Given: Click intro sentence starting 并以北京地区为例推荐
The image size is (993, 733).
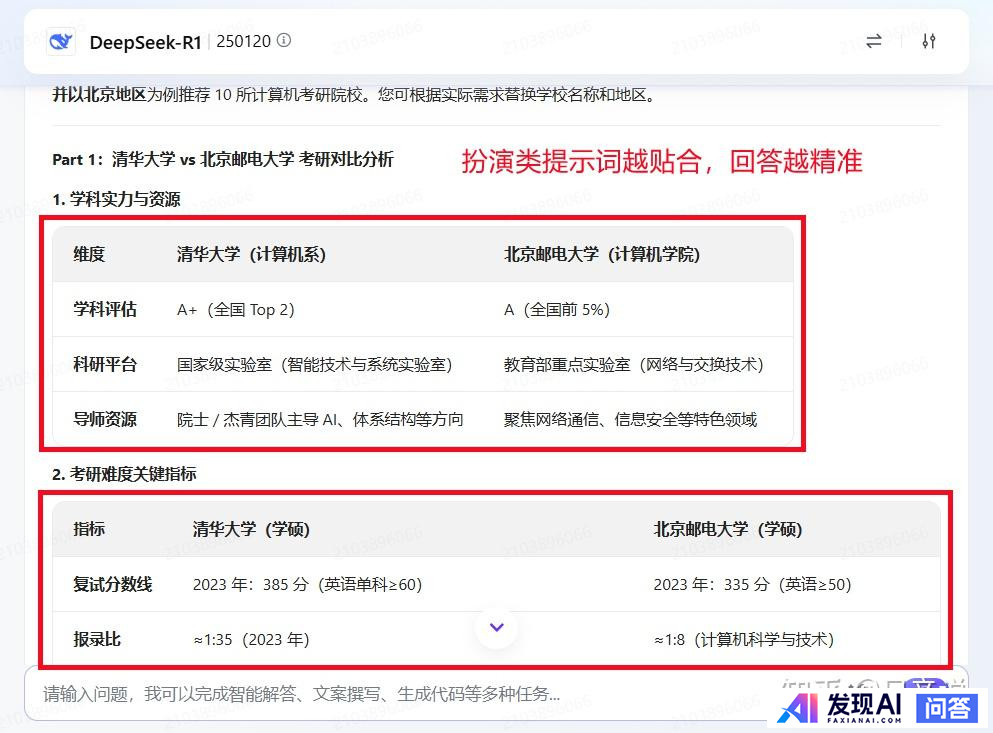Looking at the screenshot, I should pyautogui.click(x=353, y=95).
